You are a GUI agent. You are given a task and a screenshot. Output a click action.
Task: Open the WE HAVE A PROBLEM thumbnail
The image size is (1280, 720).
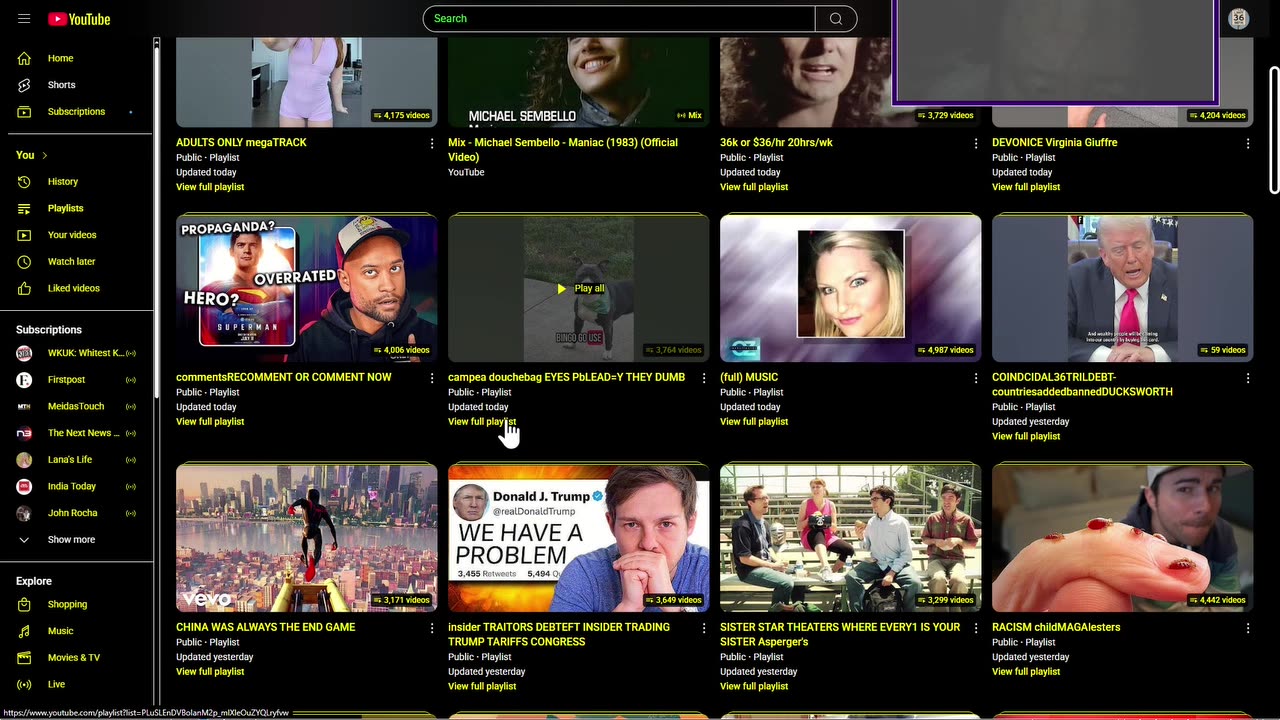coord(578,538)
